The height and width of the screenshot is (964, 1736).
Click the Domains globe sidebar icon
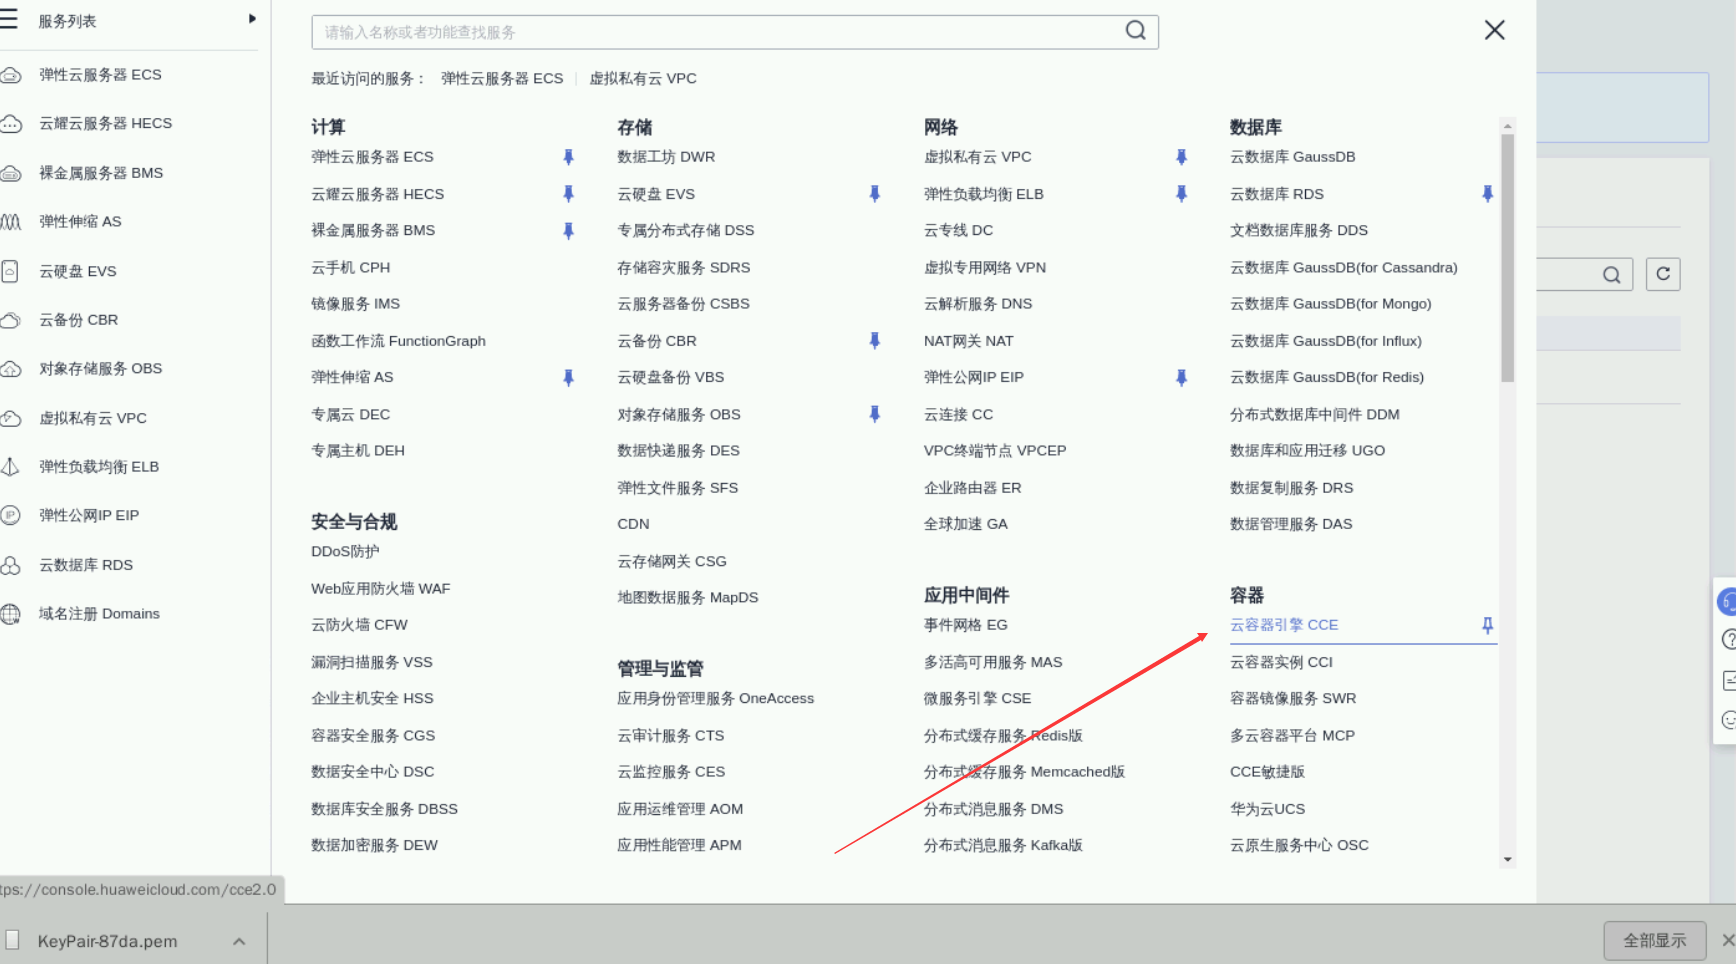pyautogui.click(x=10, y=614)
